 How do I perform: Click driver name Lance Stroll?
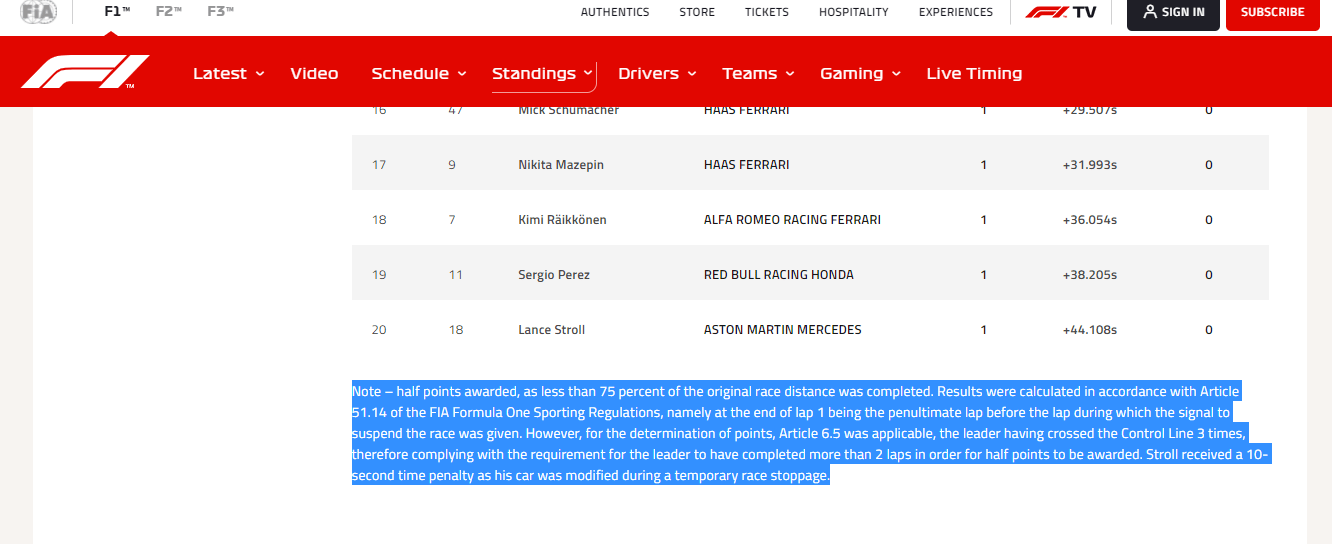click(x=551, y=330)
